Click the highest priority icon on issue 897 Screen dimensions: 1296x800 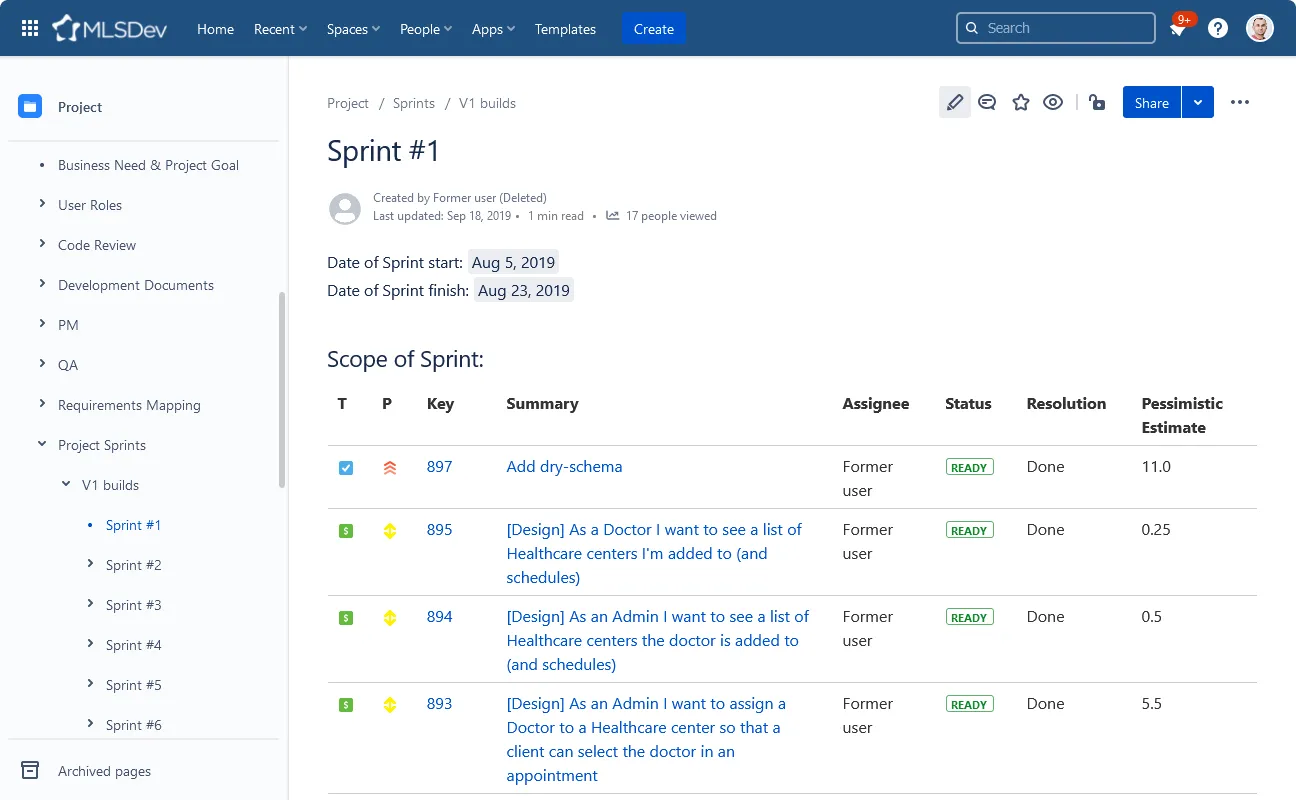389,467
